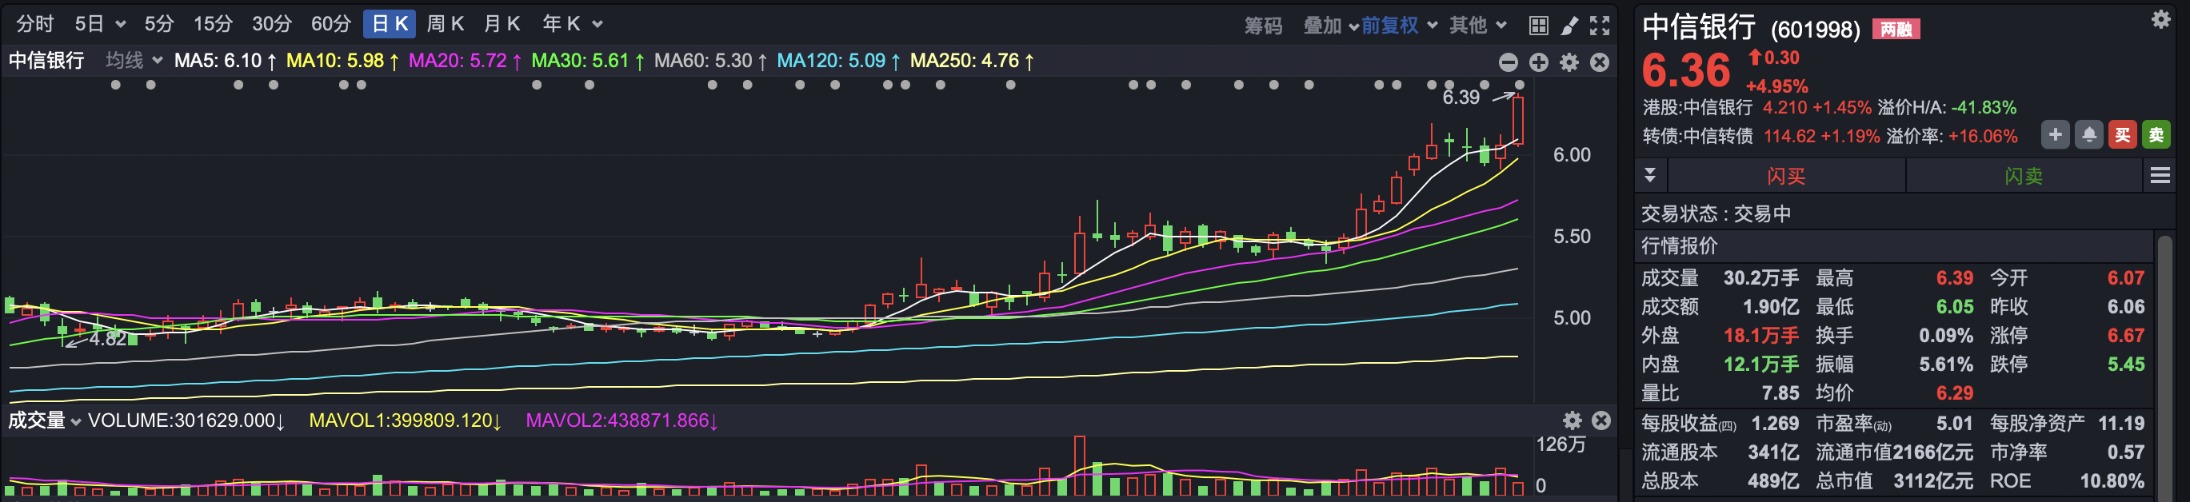The image size is (2190, 502).
Task: Open 转债:中信转债 convertible bond link
Action: pyautogui.click(x=1697, y=136)
